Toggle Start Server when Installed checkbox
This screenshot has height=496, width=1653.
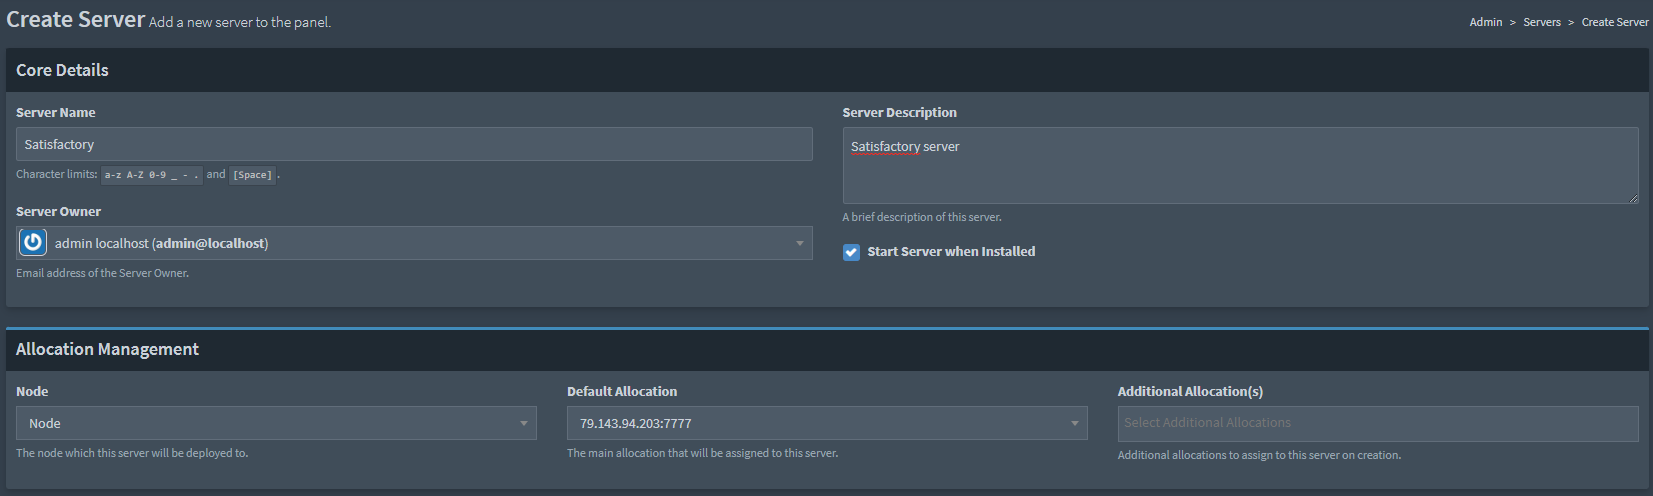pyautogui.click(x=851, y=252)
